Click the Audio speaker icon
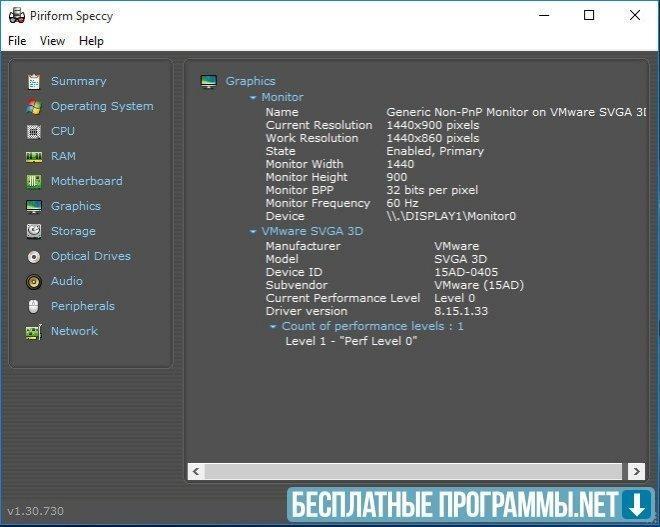Screen dimensions: 660x527 coord(34,281)
